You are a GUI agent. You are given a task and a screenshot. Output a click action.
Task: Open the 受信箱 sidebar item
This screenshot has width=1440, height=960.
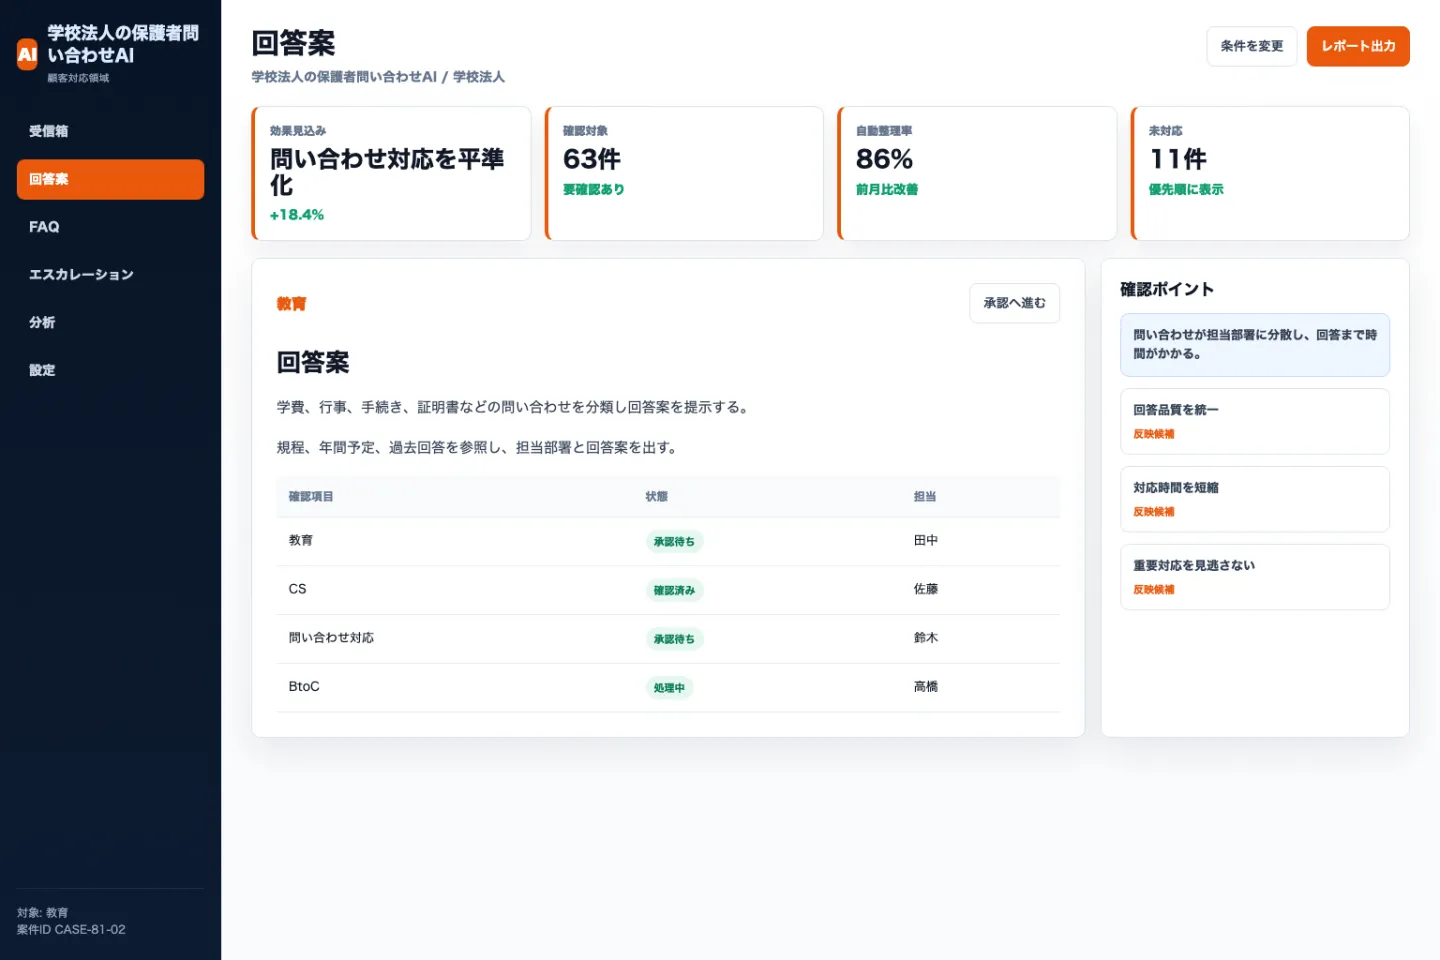(110, 132)
